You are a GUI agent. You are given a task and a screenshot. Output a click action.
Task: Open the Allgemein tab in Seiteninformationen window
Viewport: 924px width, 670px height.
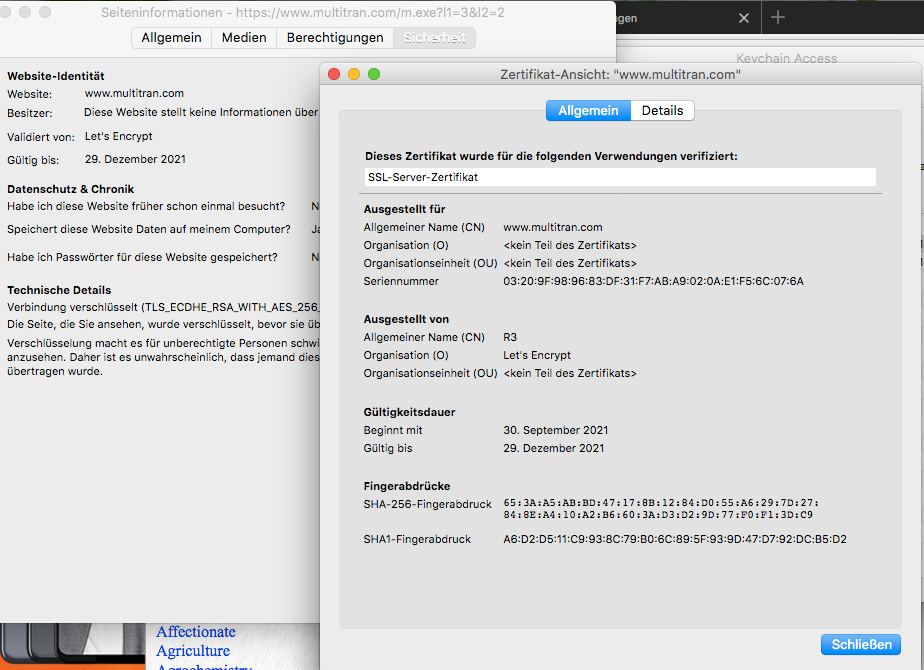[171, 38]
